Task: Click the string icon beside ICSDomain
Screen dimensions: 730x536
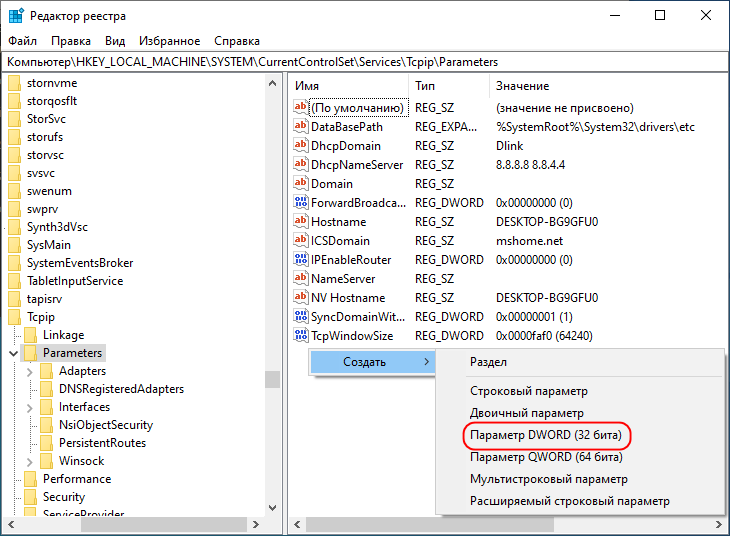Action: 300,240
